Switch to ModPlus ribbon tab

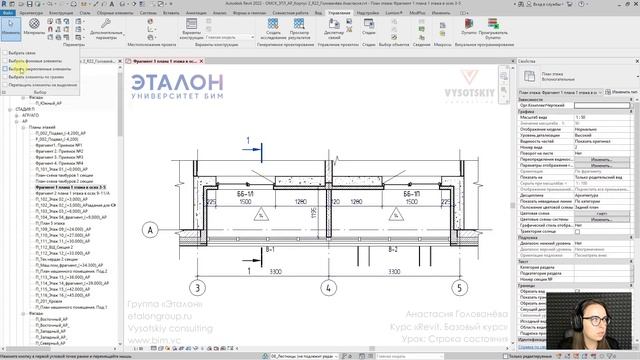[417, 13]
